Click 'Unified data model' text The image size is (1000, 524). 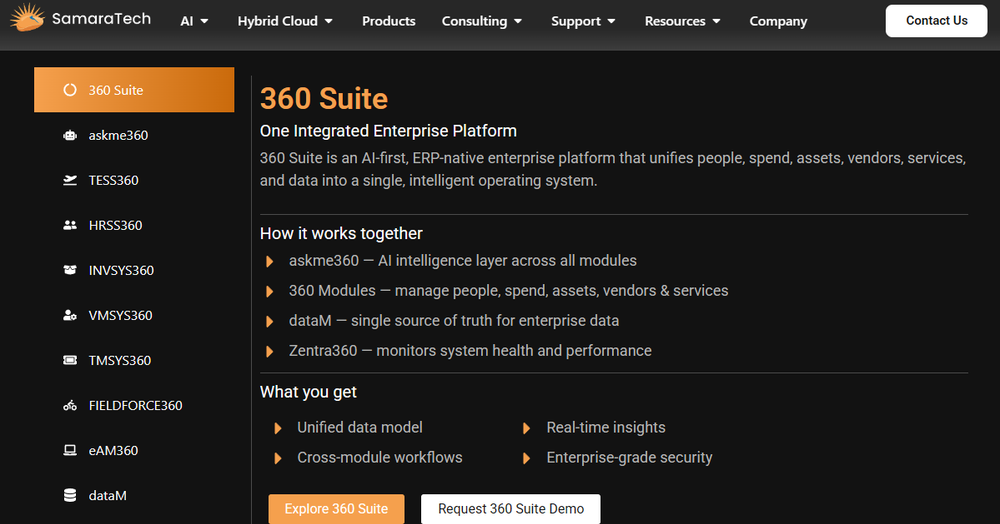point(360,427)
